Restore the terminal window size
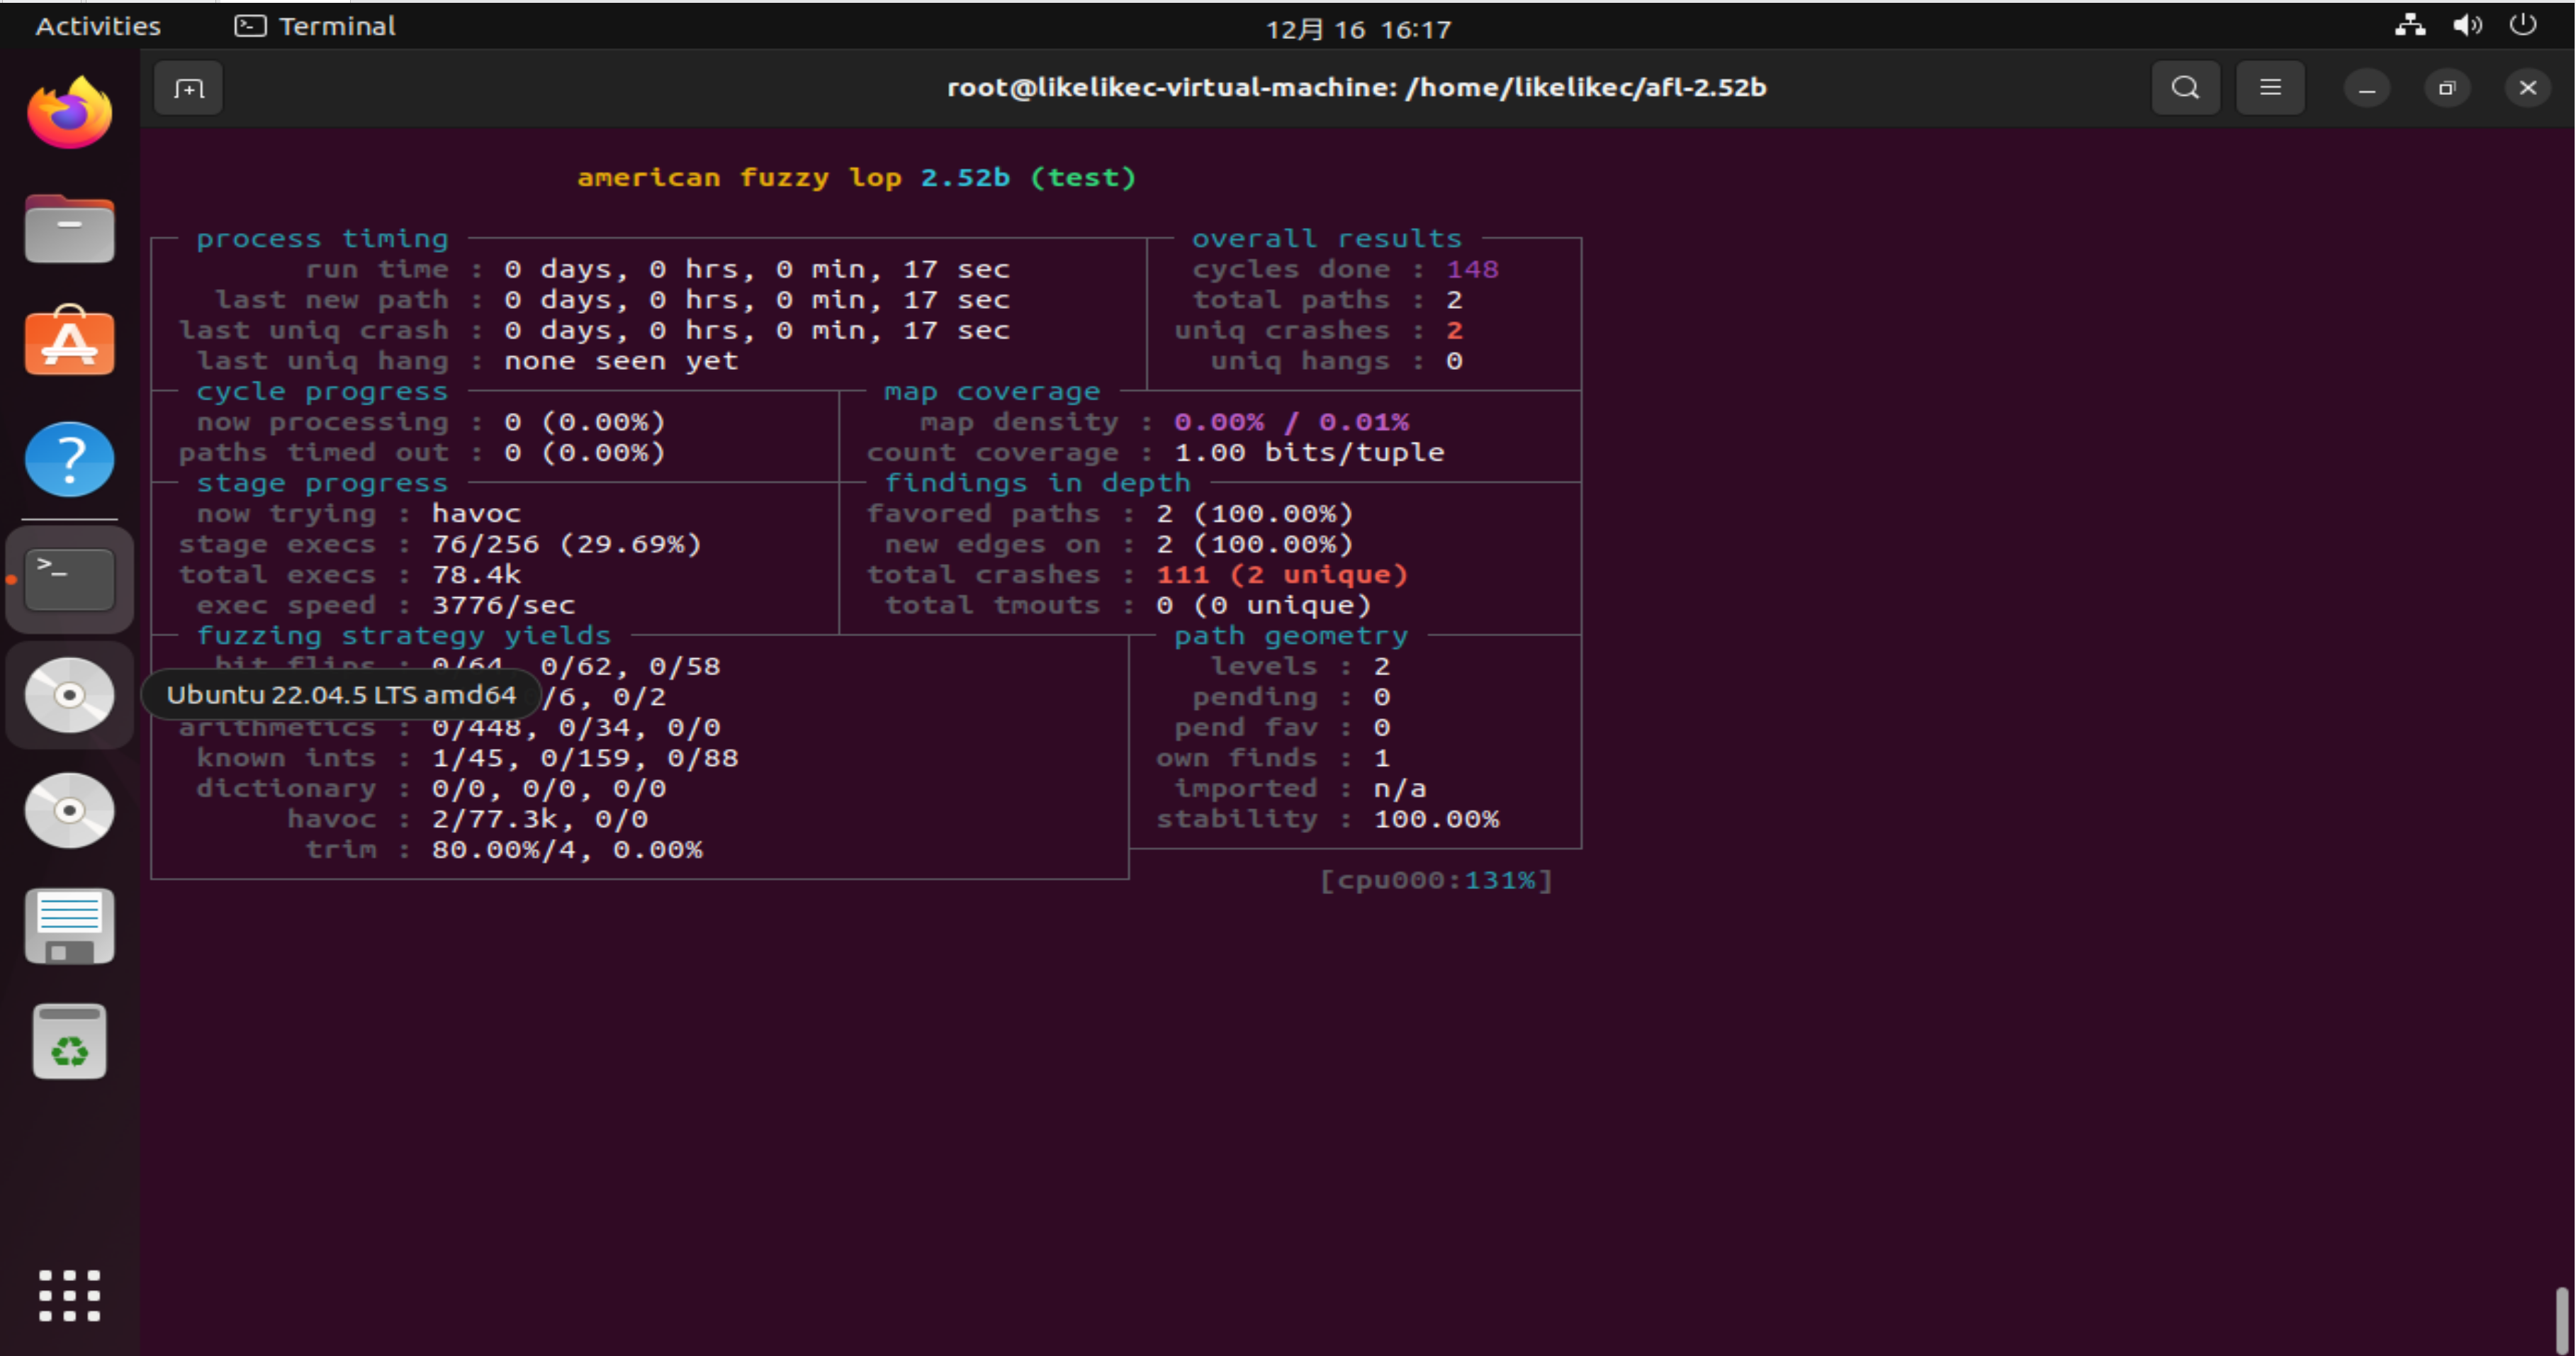The height and width of the screenshot is (1356, 2576). (x=2447, y=89)
